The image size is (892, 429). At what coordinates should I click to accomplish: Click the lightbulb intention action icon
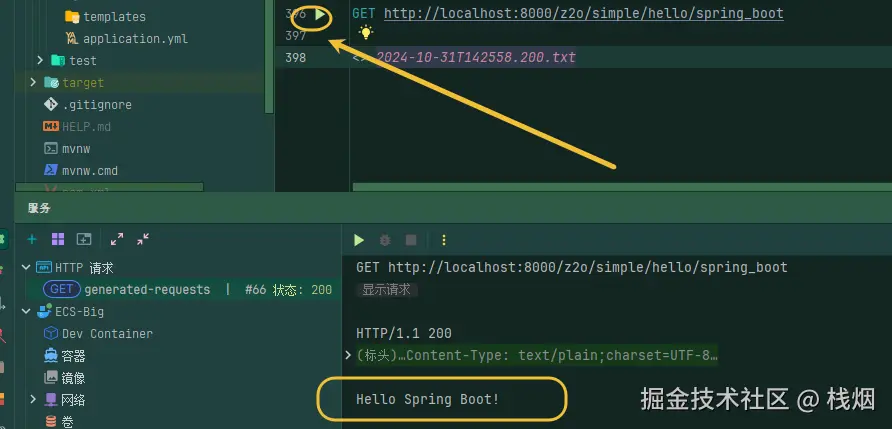click(x=366, y=33)
